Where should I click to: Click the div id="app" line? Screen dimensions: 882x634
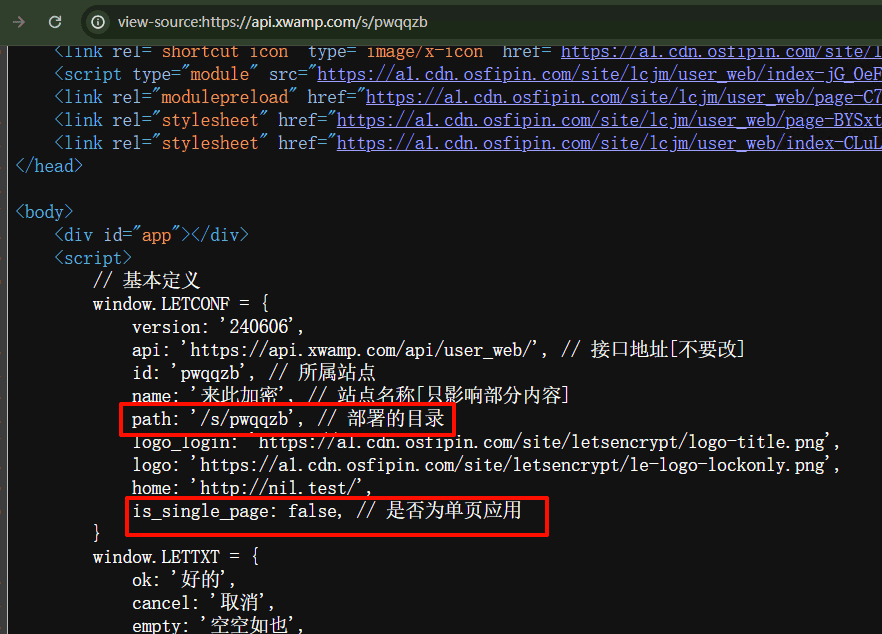point(151,235)
